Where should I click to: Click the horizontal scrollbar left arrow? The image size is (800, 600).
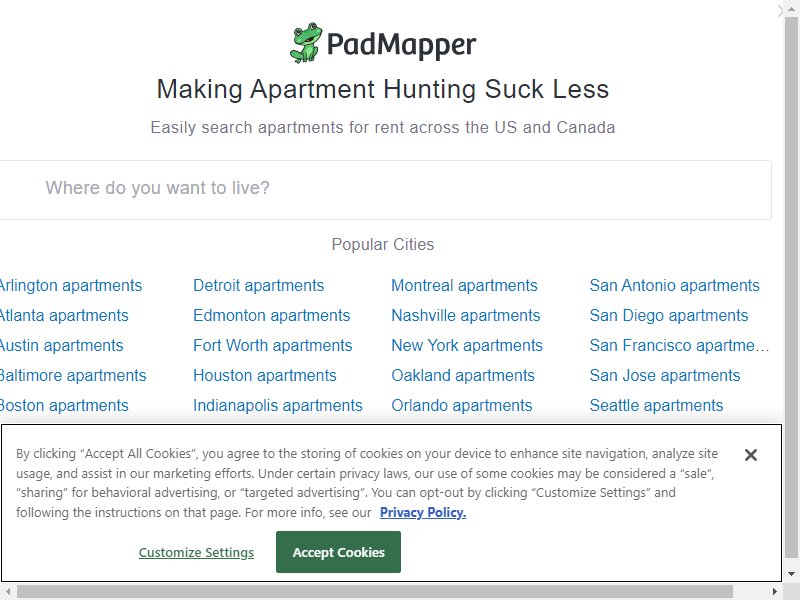8,592
